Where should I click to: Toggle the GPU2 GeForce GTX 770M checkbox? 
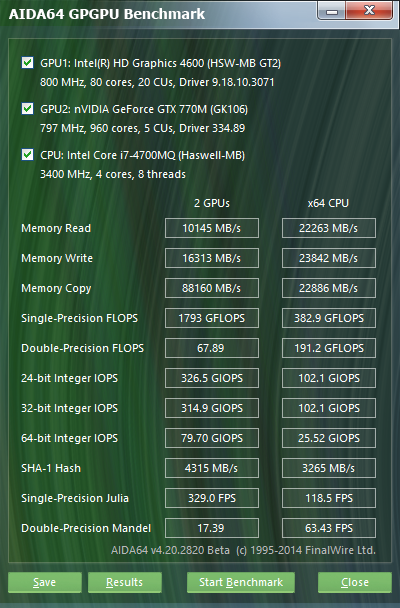[28, 109]
